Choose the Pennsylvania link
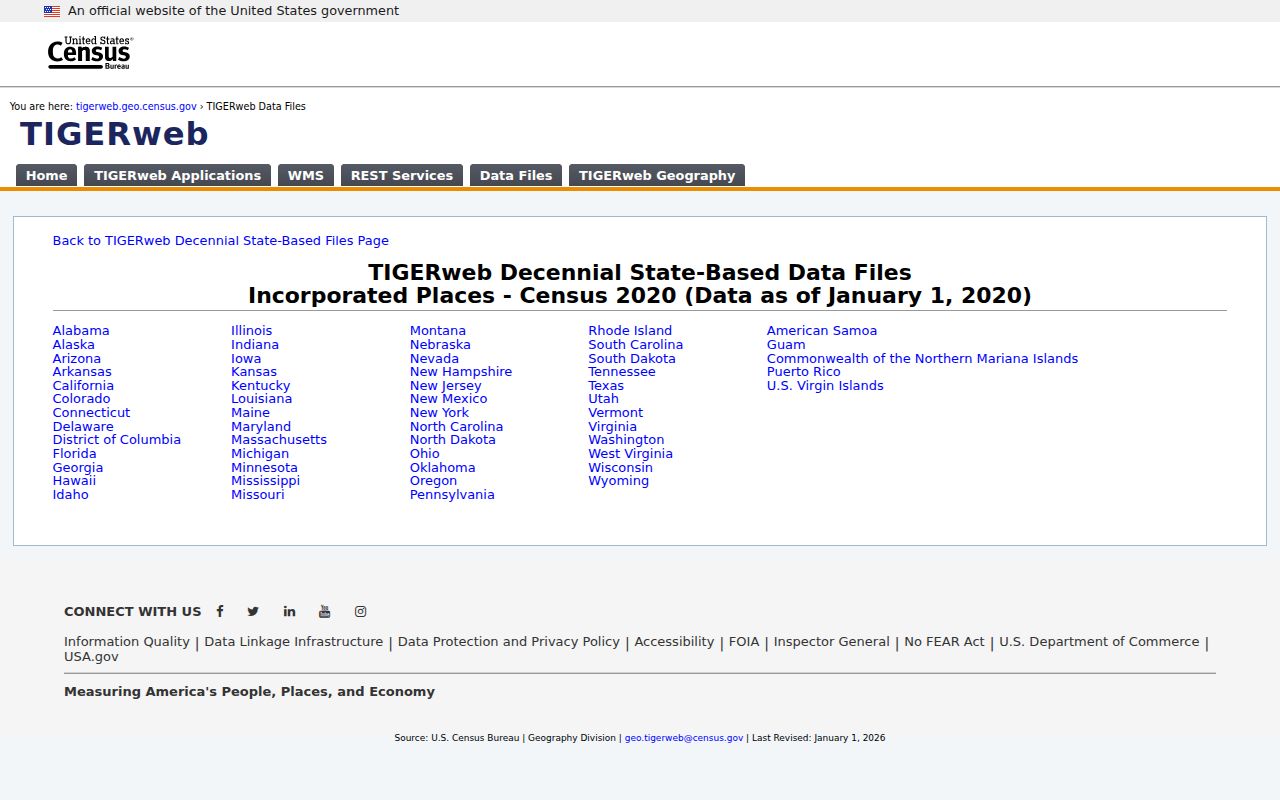1280x800 pixels. click(452, 495)
